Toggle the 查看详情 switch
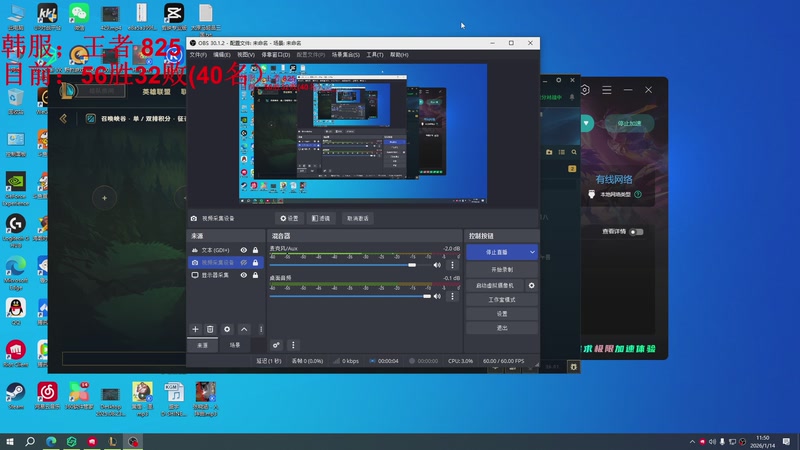This screenshot has width=800, height=450. coord(636,232)
